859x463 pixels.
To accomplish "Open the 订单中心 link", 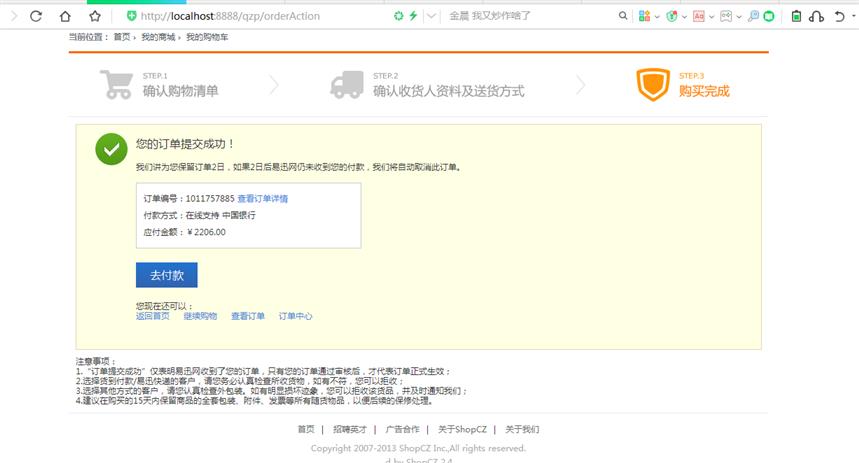I will click(295, 316).
